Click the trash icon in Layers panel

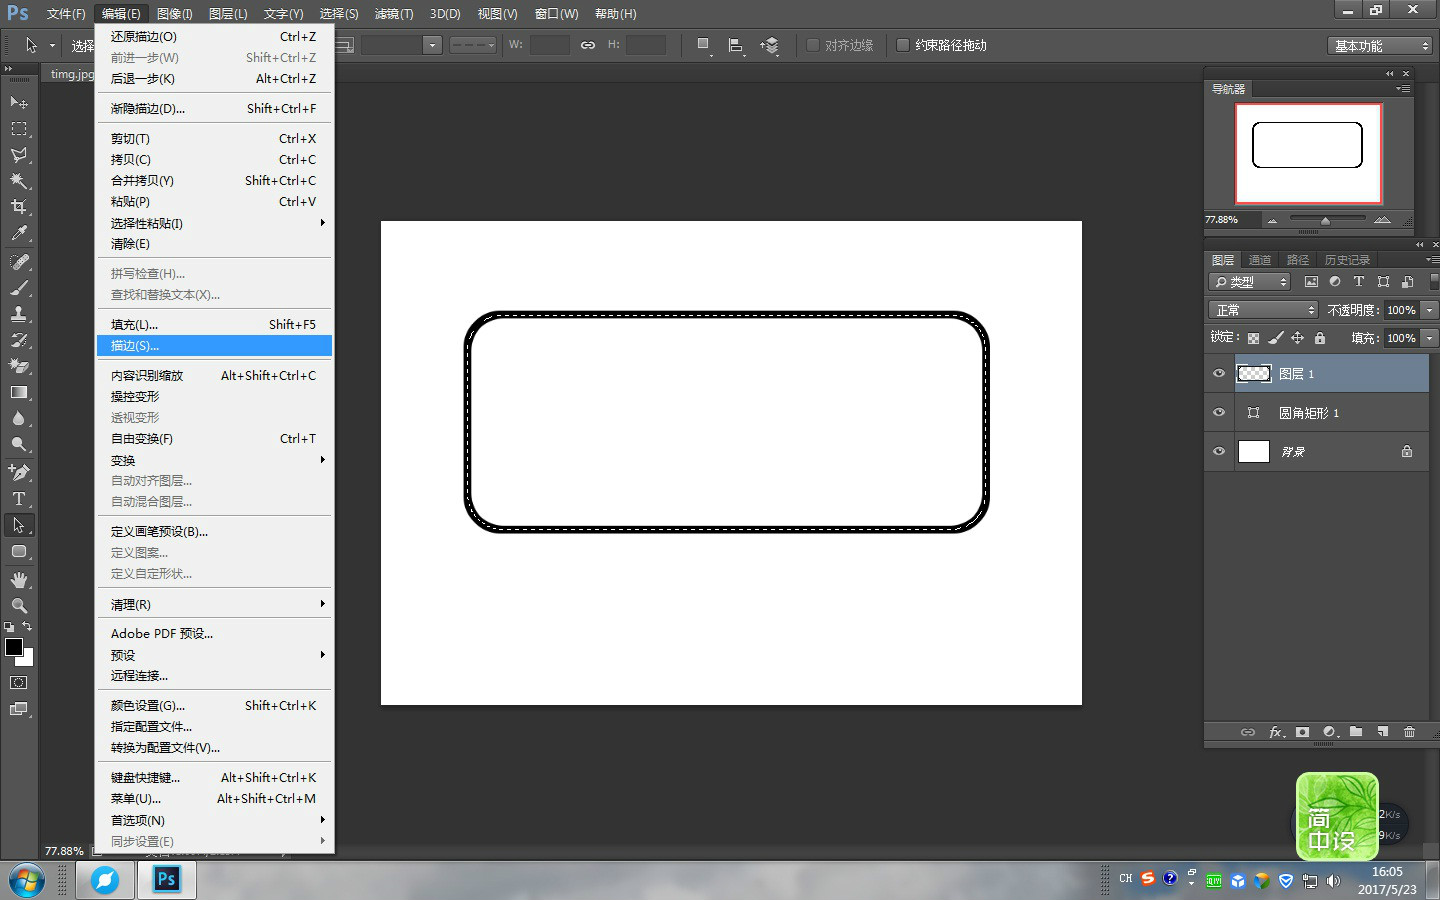pos(1409,732)
